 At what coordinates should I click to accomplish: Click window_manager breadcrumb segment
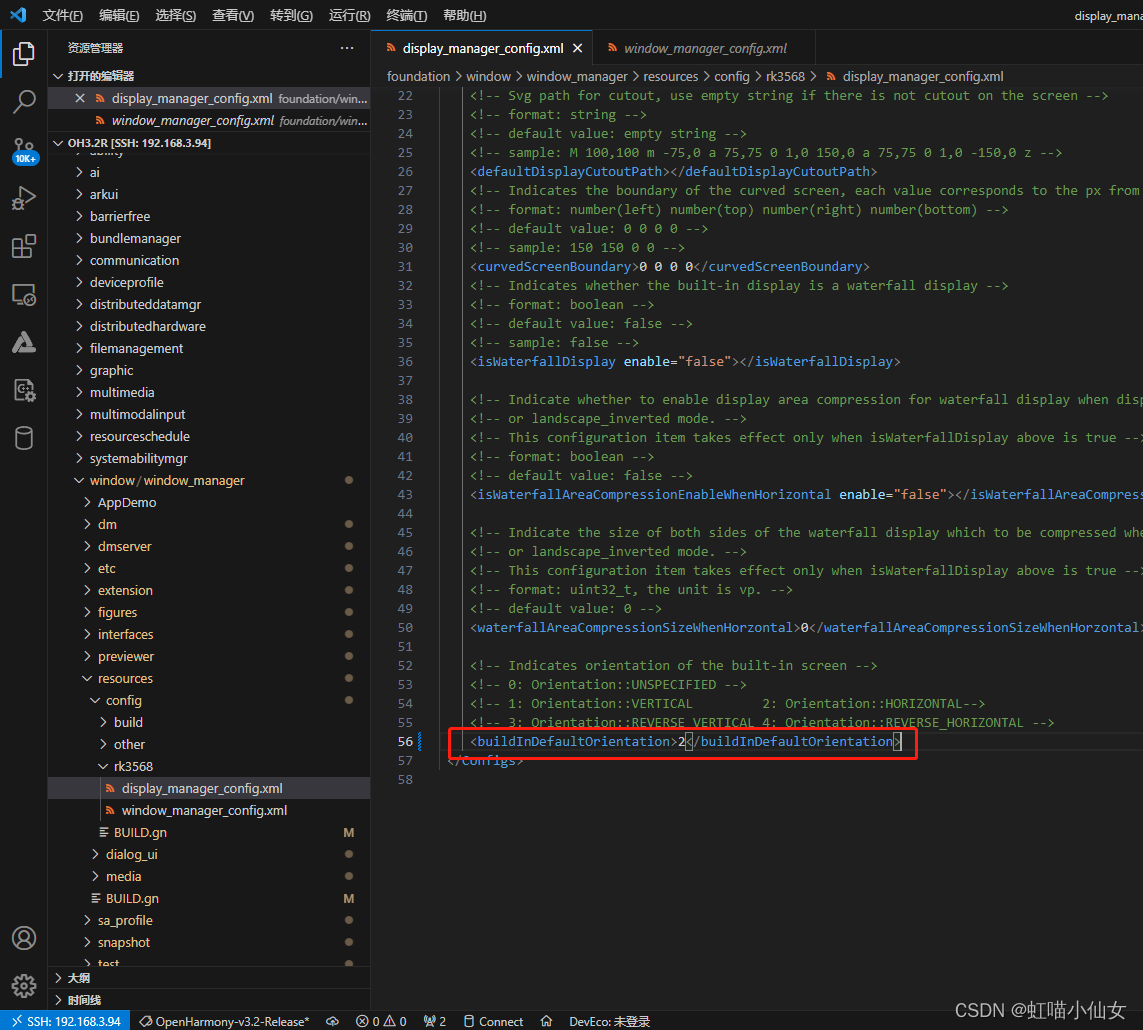pos(577,77)
